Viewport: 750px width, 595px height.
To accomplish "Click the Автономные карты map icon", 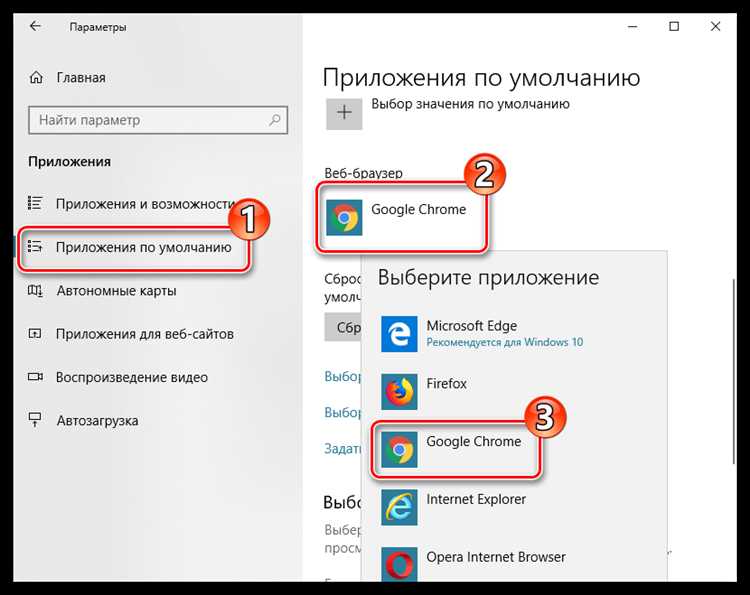I will click(35, 290).
